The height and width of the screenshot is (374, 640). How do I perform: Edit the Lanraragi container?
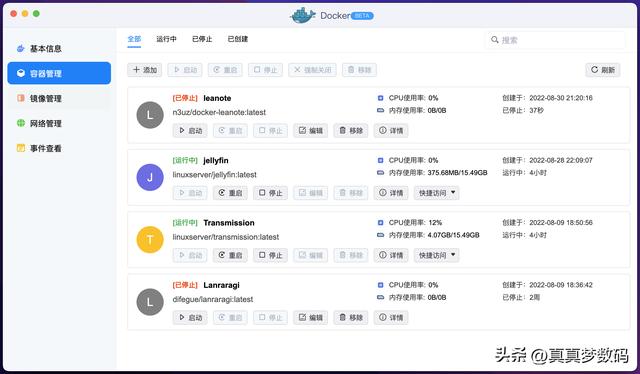311,317
